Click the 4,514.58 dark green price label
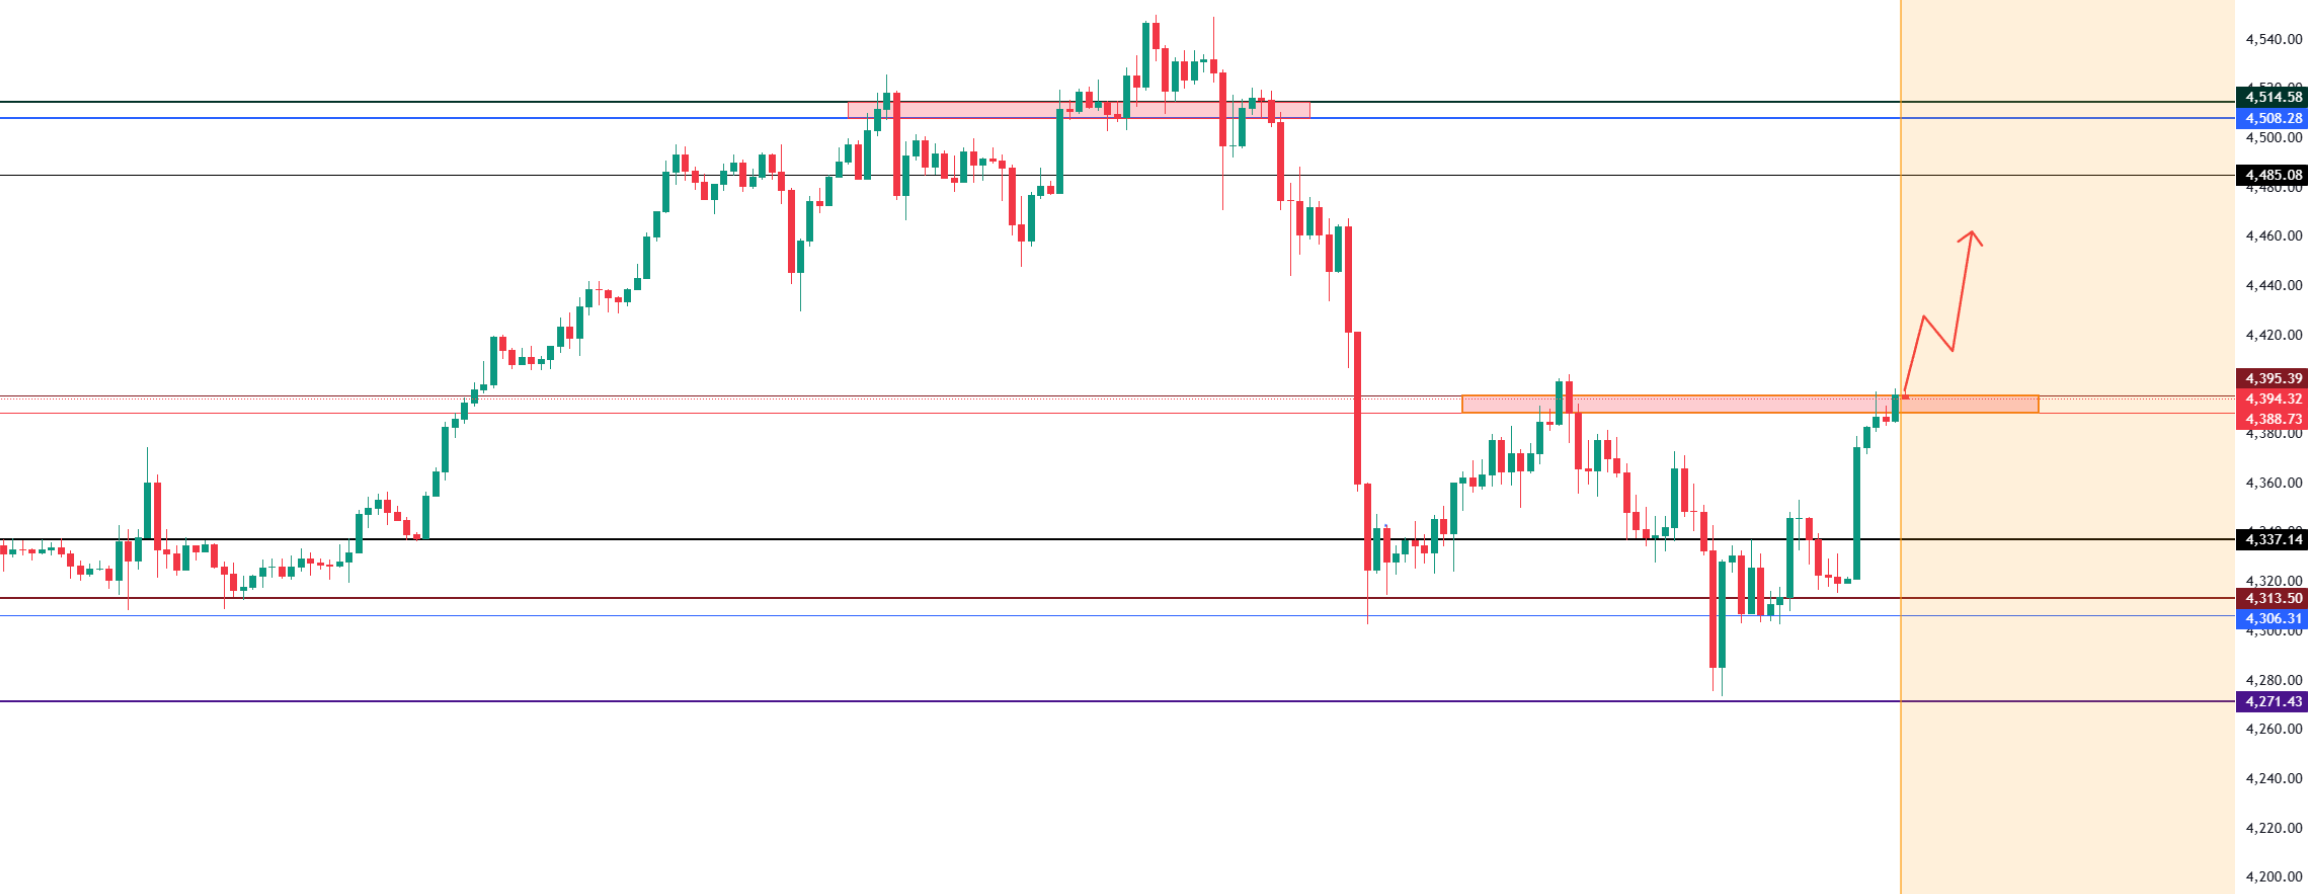Image resolution: width=2308 pixels, height=894 pixels. pos(2271,97)
